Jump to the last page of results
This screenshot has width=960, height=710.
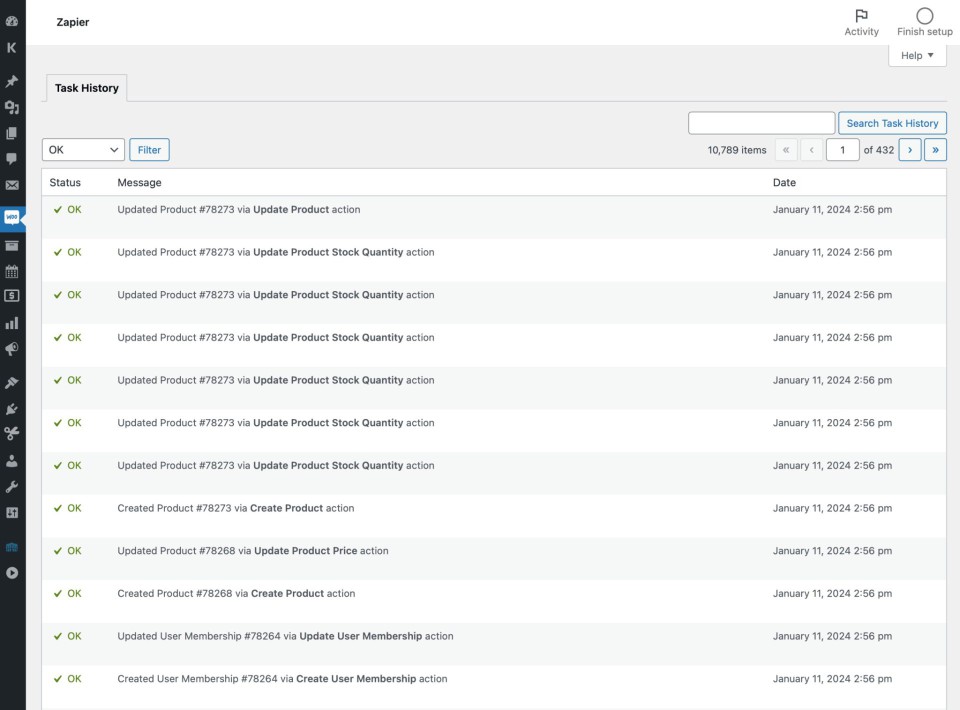935,150
